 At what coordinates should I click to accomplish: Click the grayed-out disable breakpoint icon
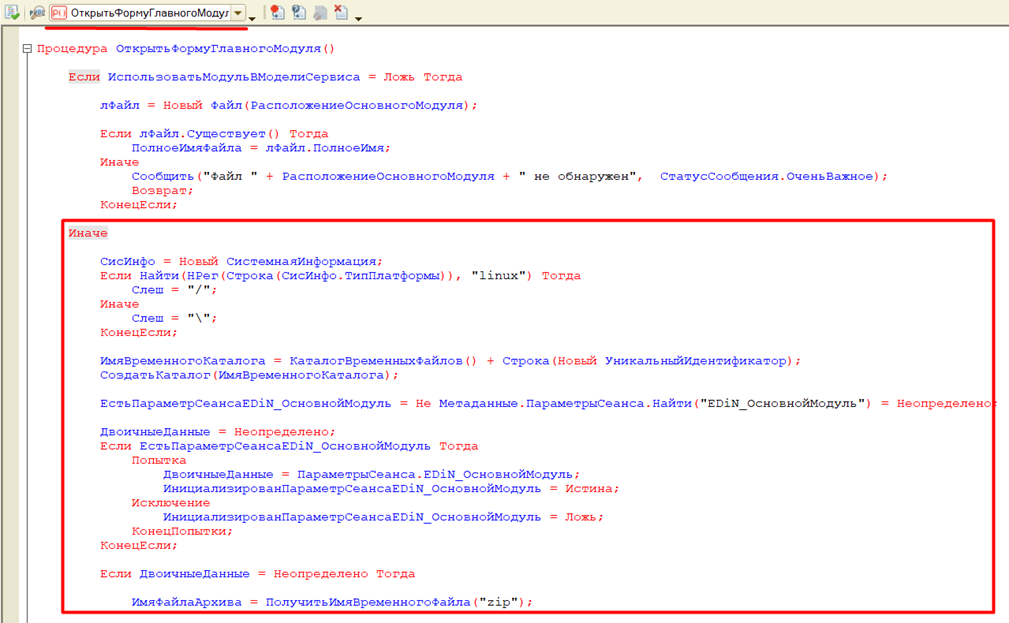click(x=320, y=13)
